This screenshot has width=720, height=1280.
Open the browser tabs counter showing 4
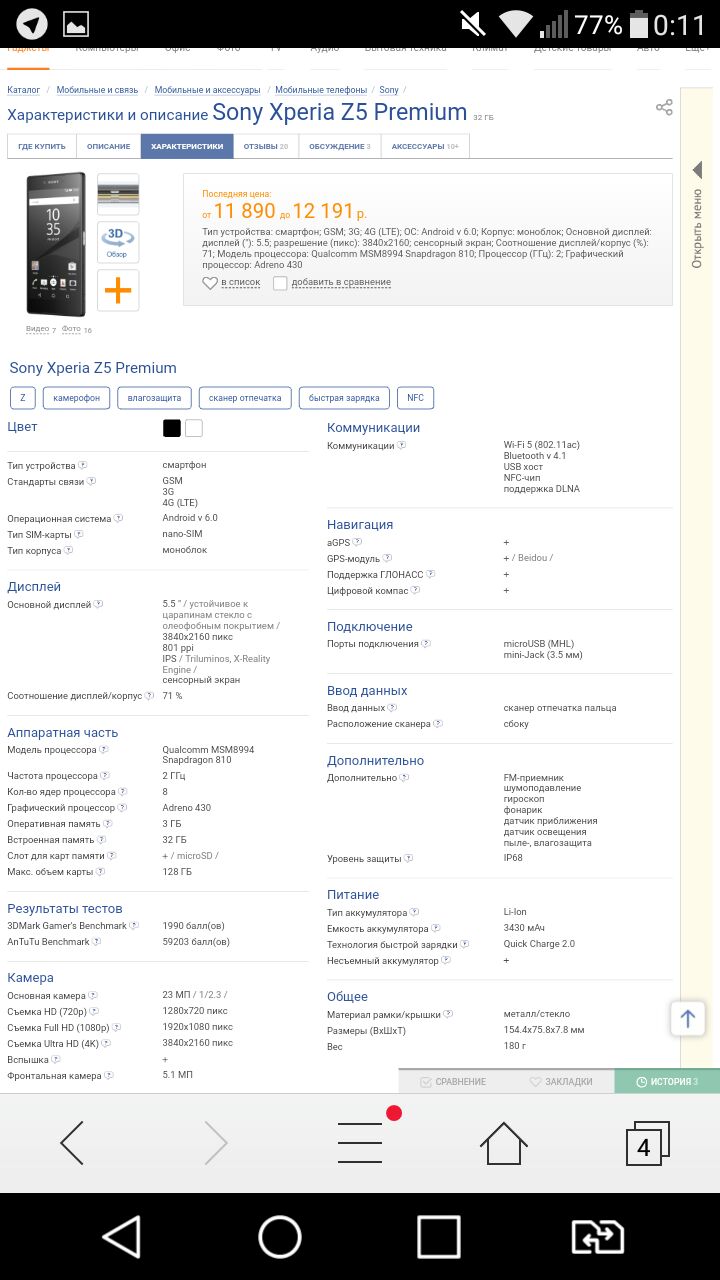(x=647, y=1143)
